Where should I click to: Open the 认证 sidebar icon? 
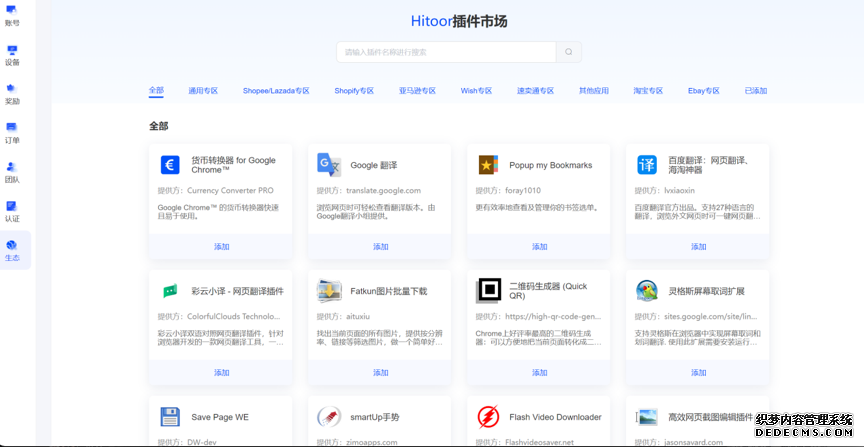tap(12, 206)
